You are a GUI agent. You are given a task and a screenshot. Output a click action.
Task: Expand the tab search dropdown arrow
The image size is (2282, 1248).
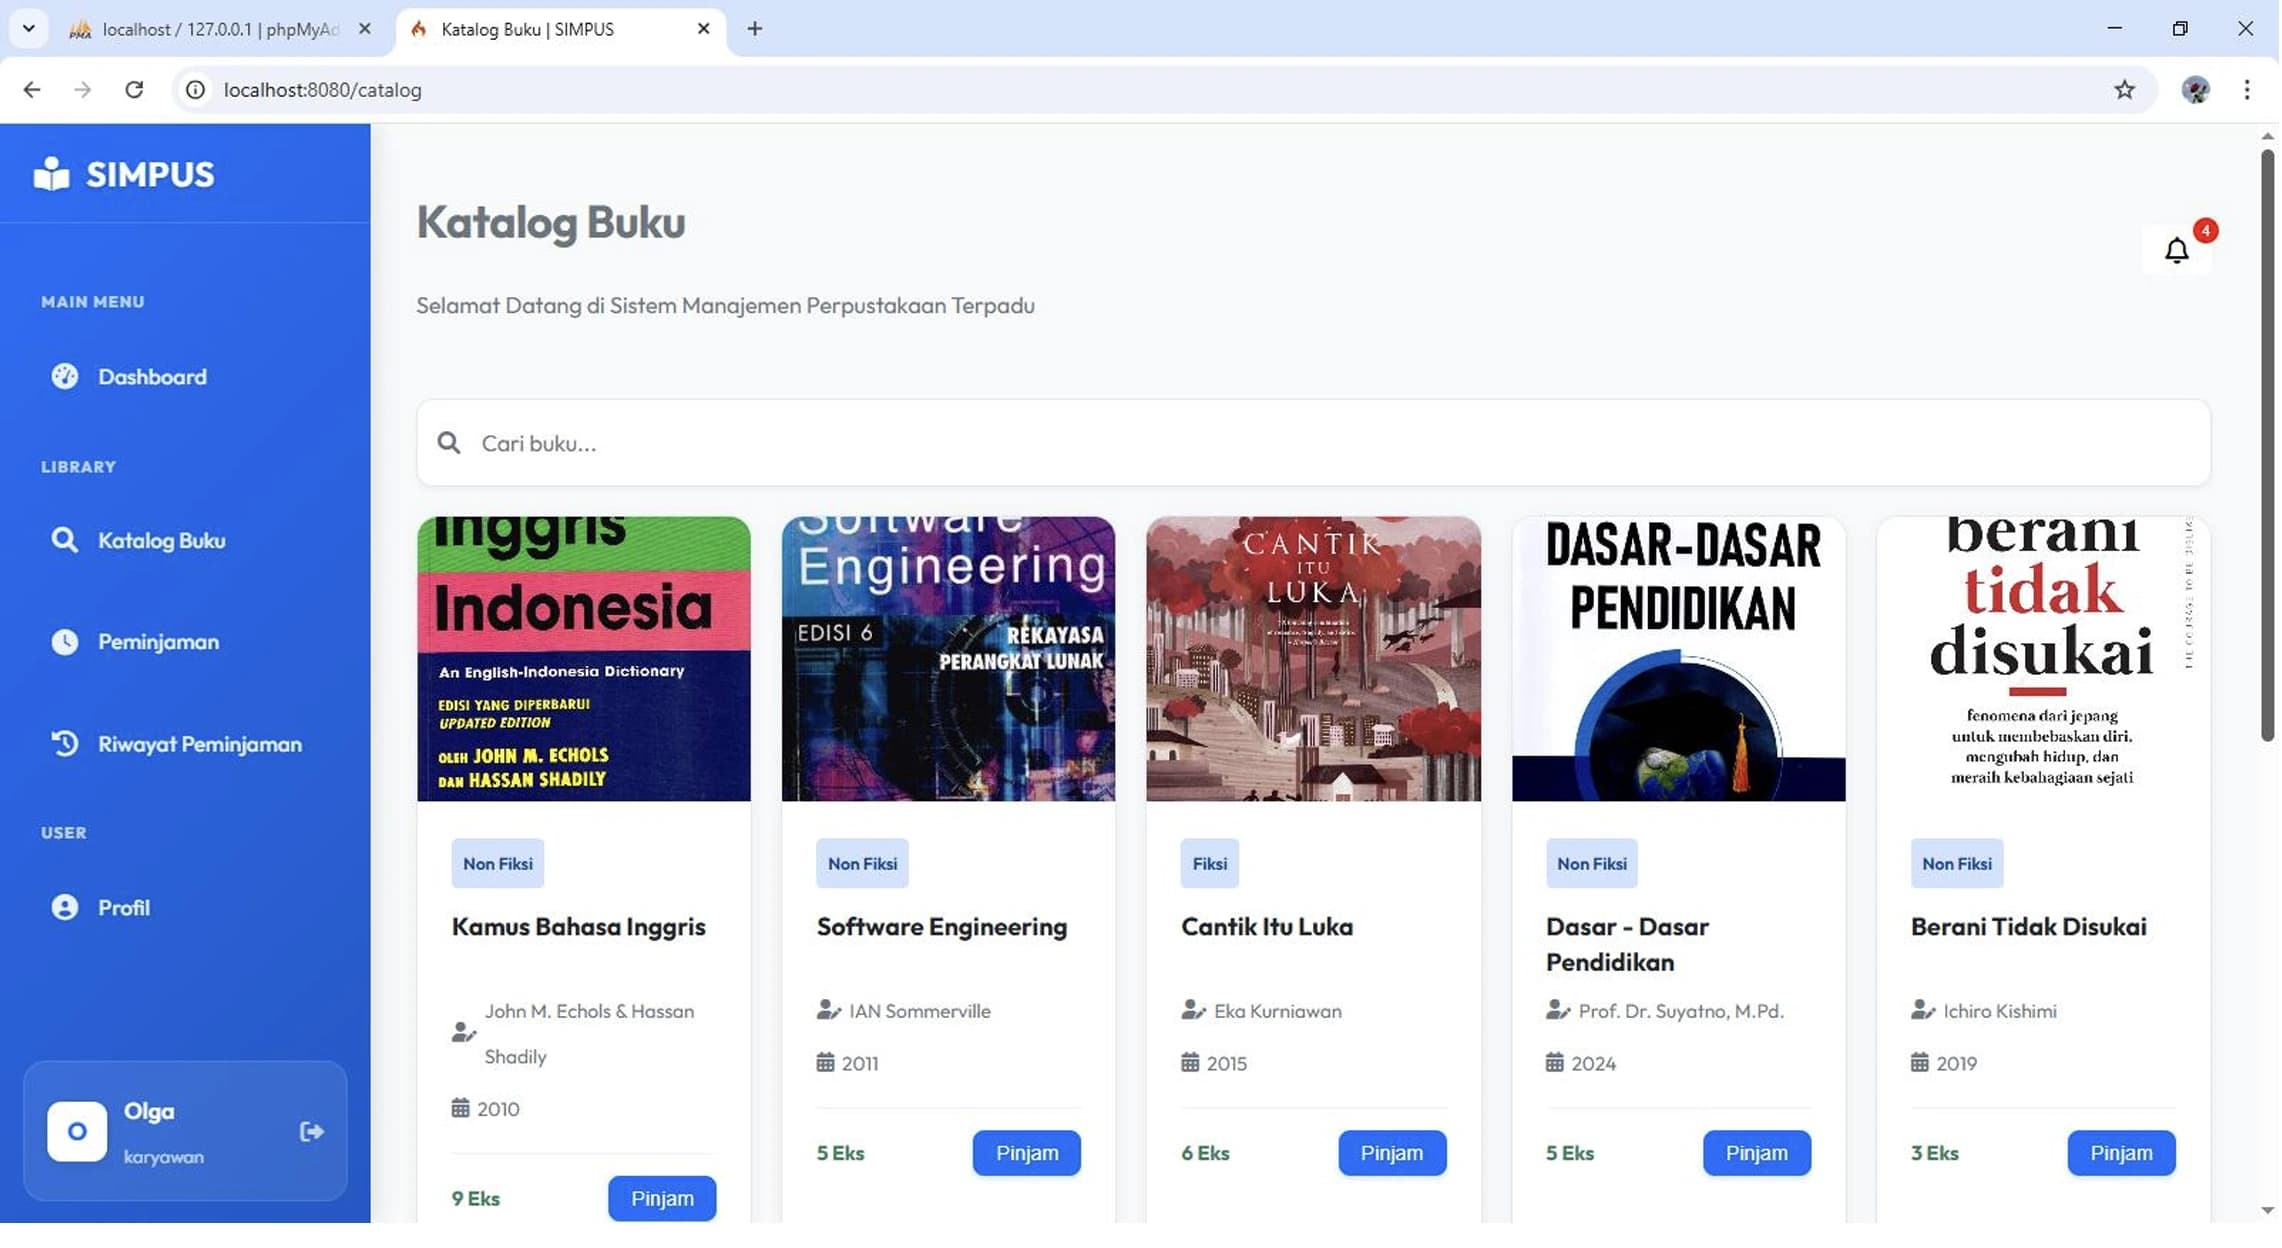point(28,29)
